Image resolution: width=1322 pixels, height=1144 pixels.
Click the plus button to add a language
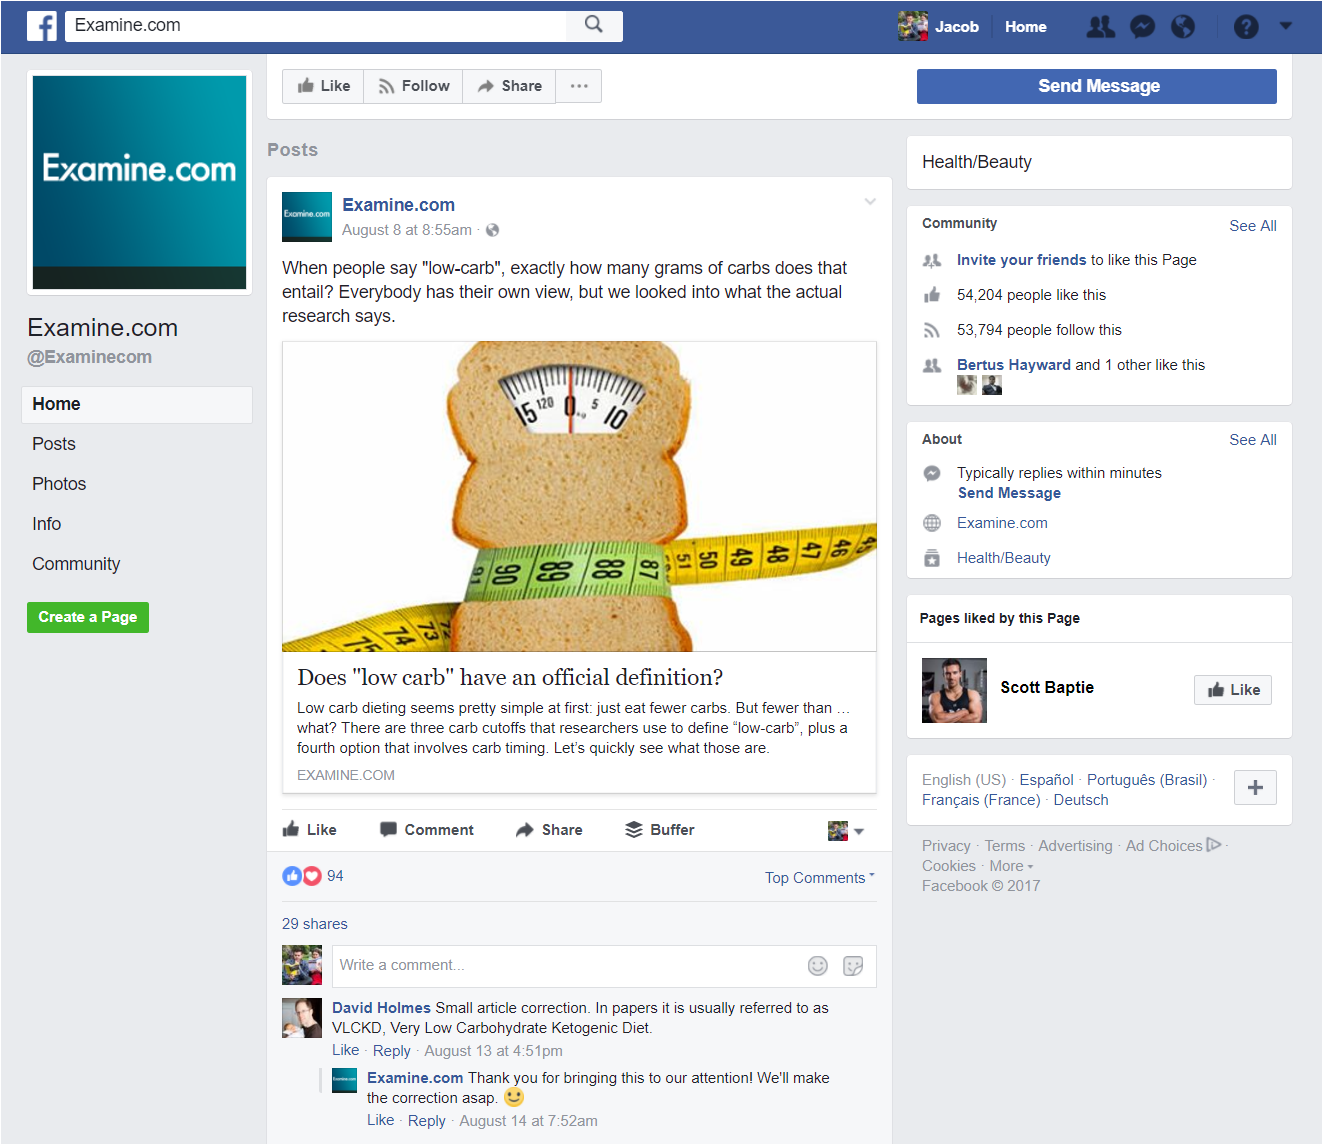(1255, 788)
